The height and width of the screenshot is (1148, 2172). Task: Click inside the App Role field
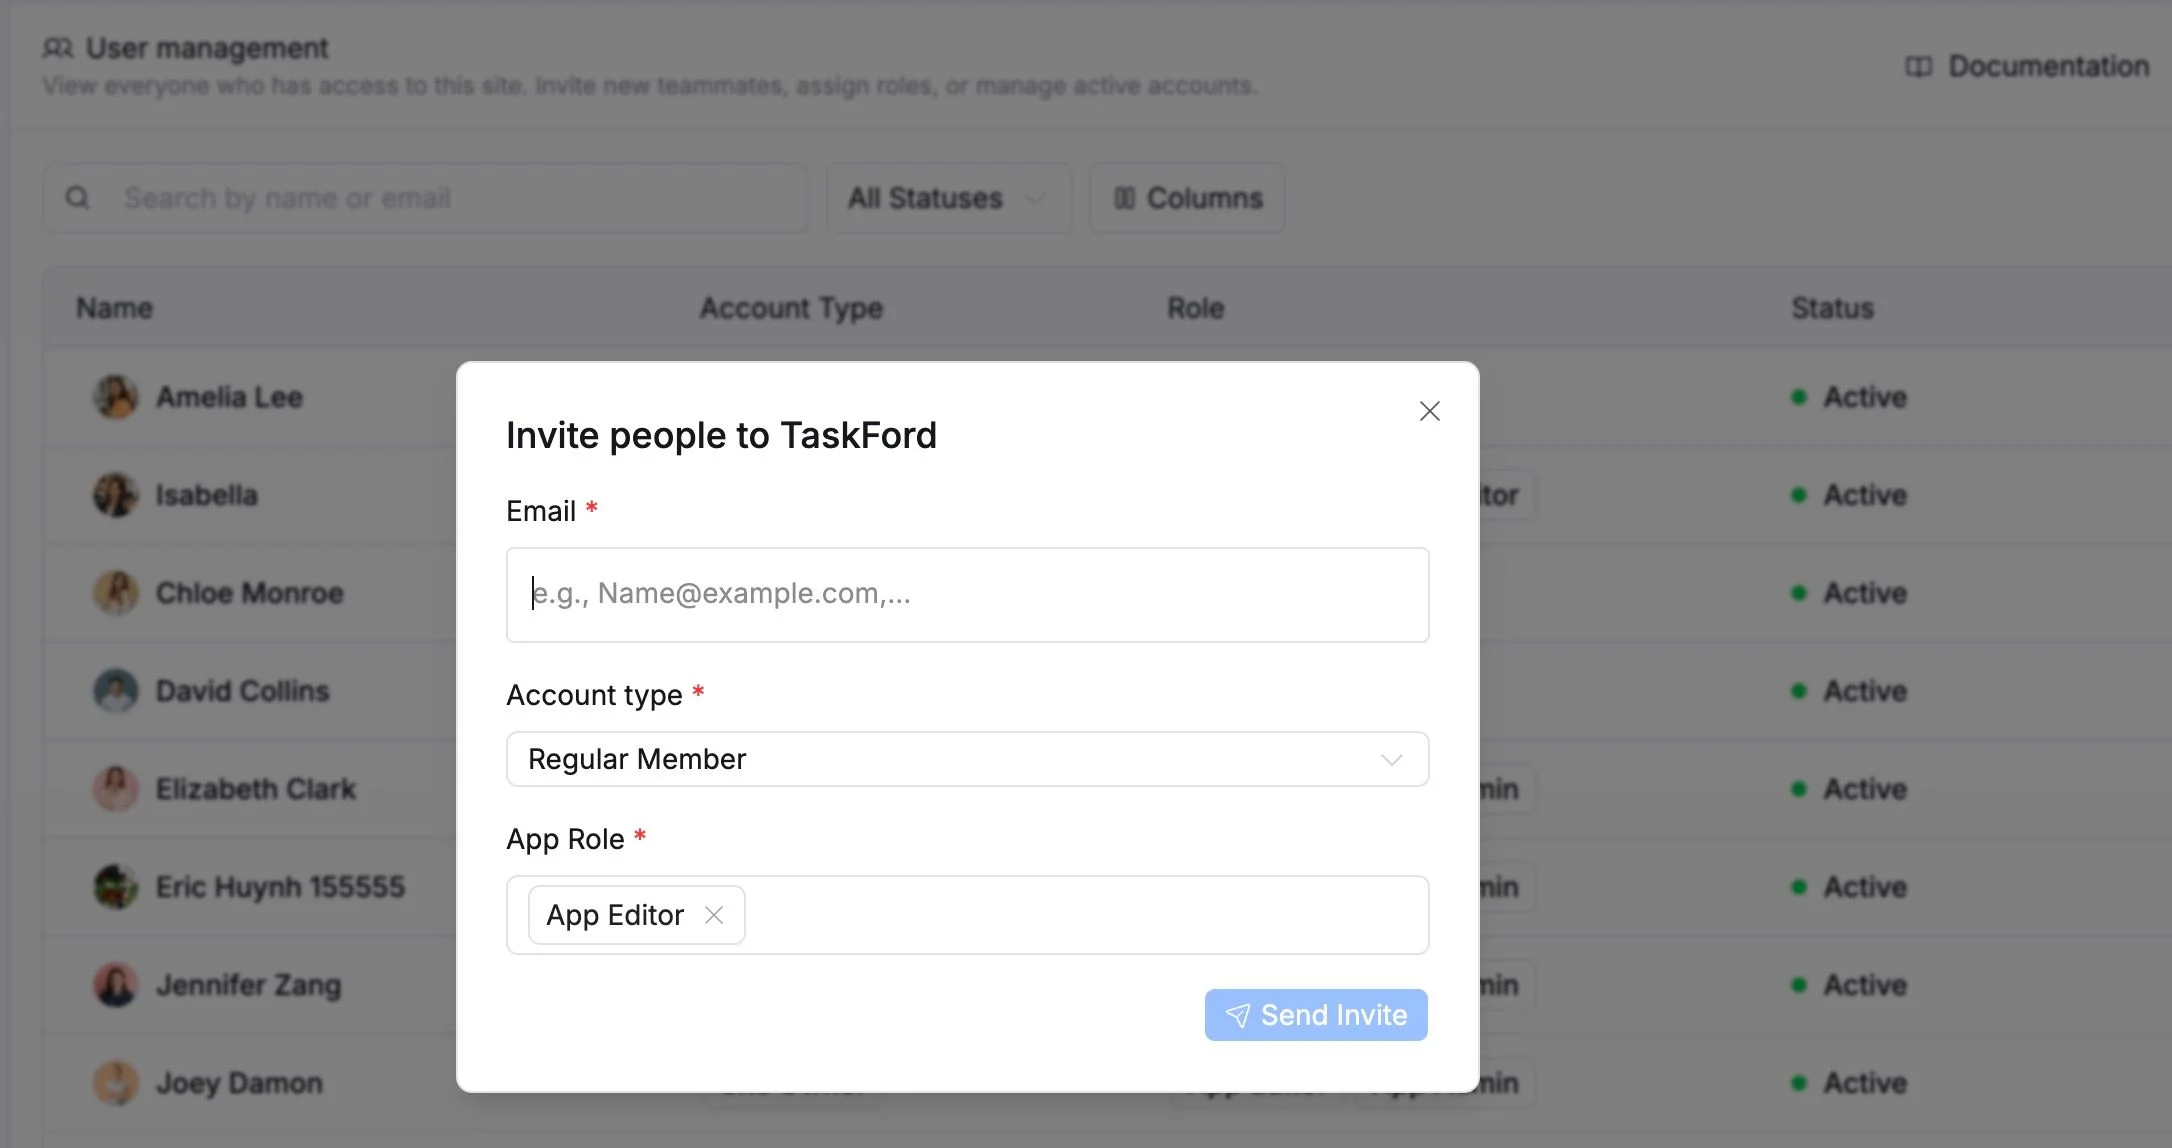pyautogui.click(x=1085, y=915)
